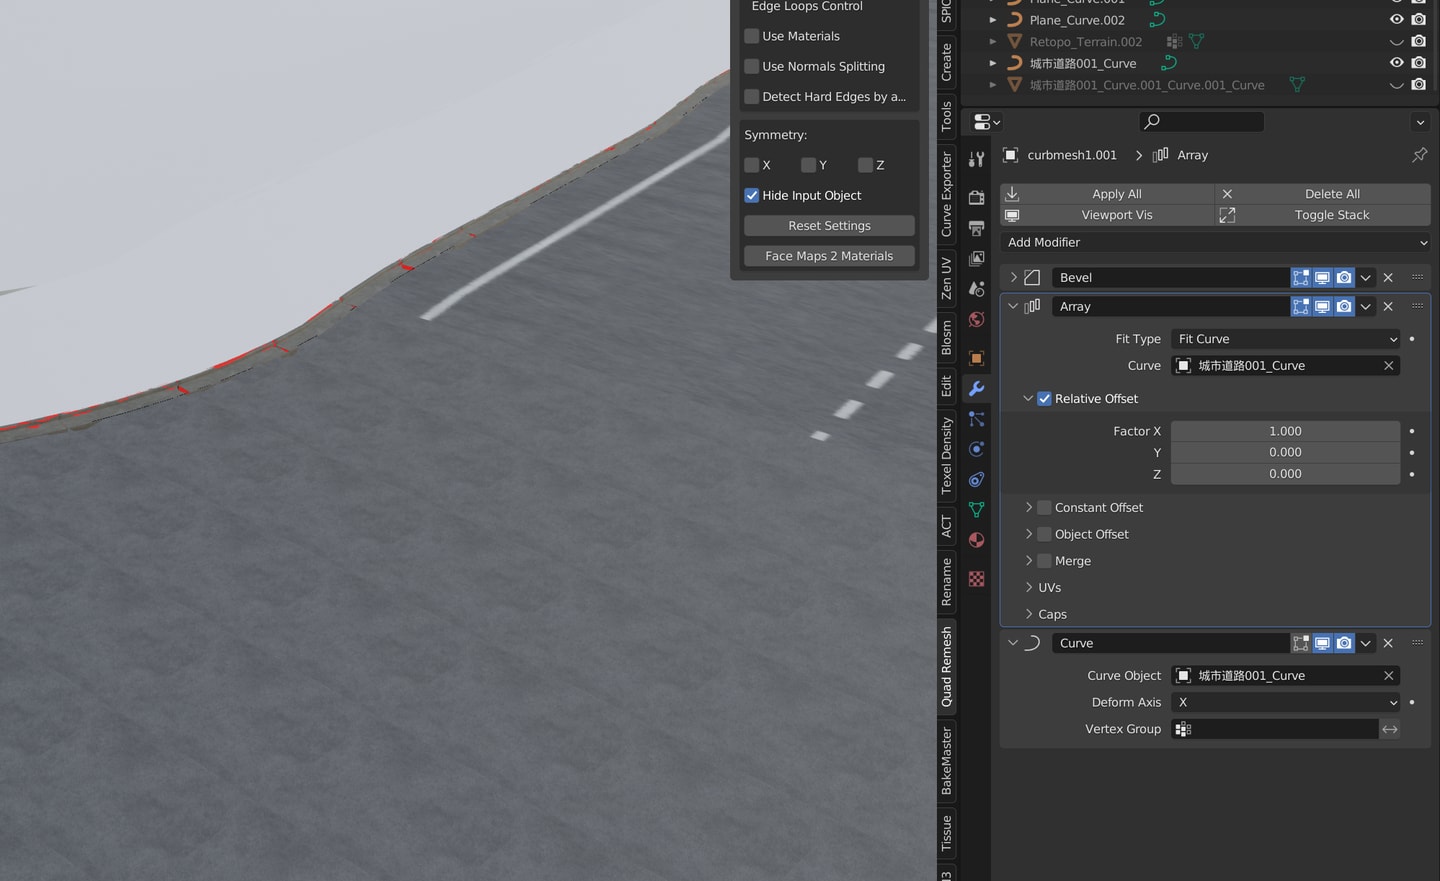Enable Use Normals Splitting checkbox
This screenshot has height=881, width=1440.
tap(752, 66)
